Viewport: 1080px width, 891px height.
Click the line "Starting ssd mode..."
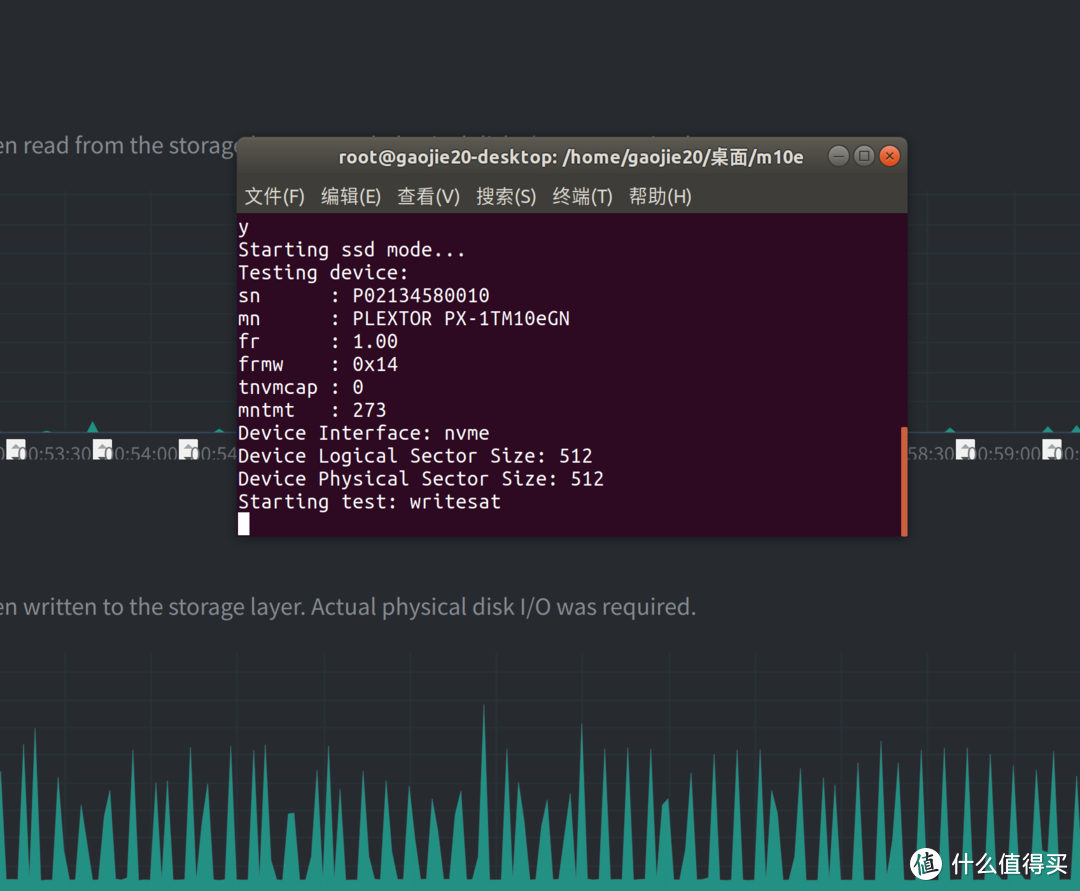coord(351,250)
